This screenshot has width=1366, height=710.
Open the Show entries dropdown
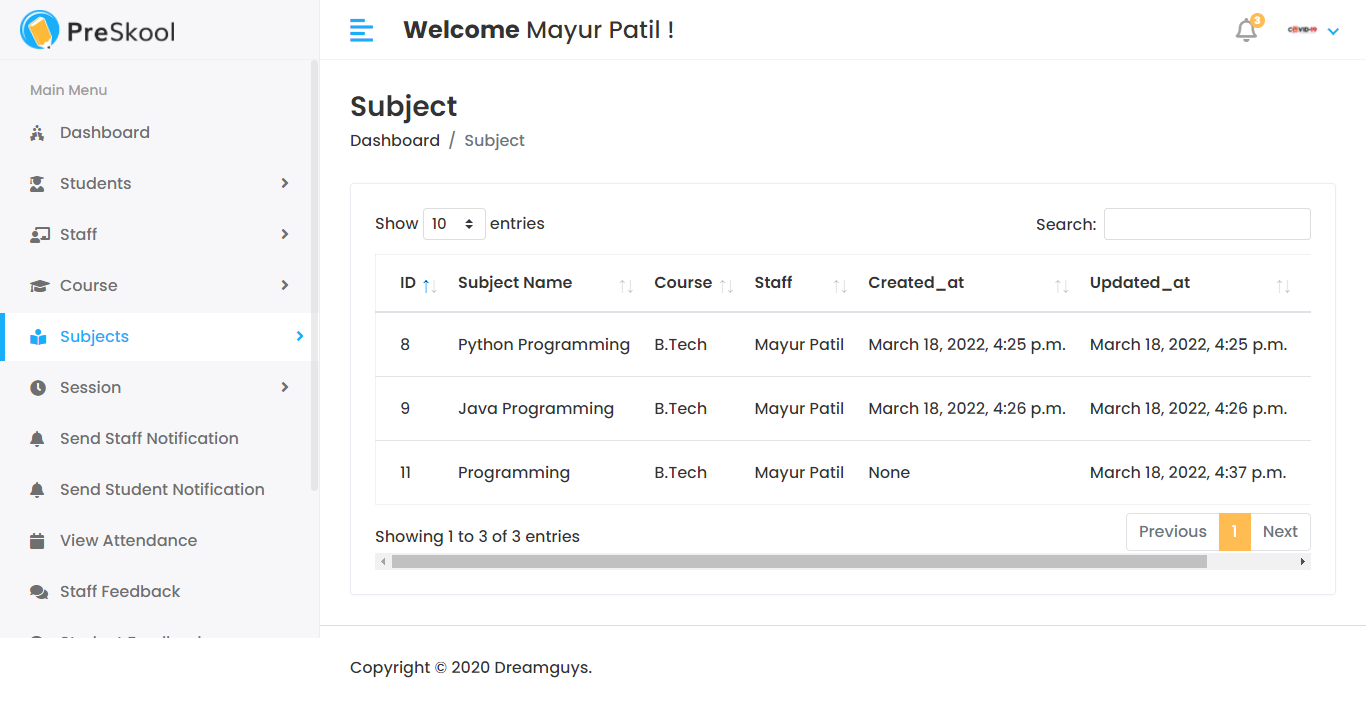[454, 223]
